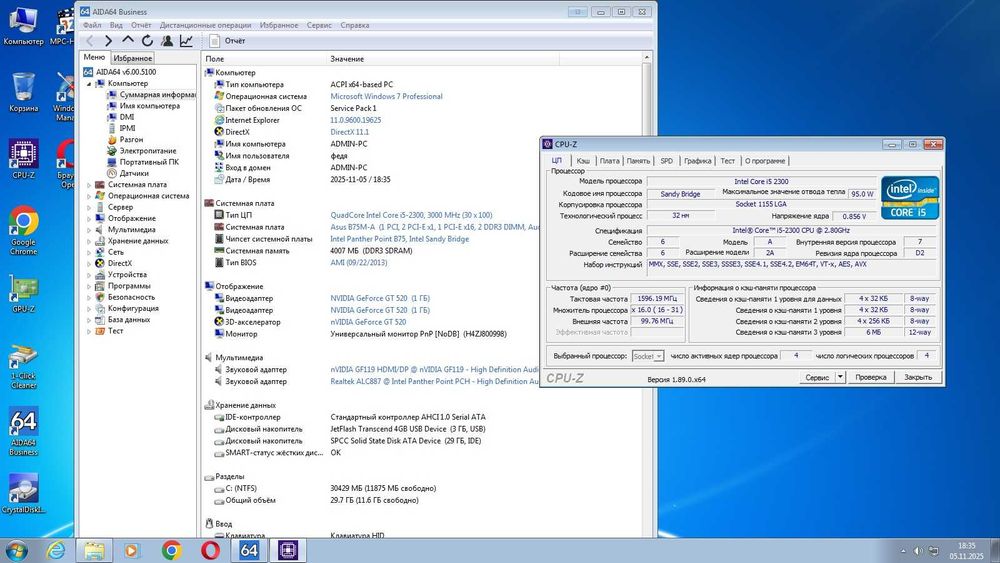This screenshot has width=1000, height=563.
Task: Open AIDA64 Business desktop shortcut
Action: [x=24, y=432]
